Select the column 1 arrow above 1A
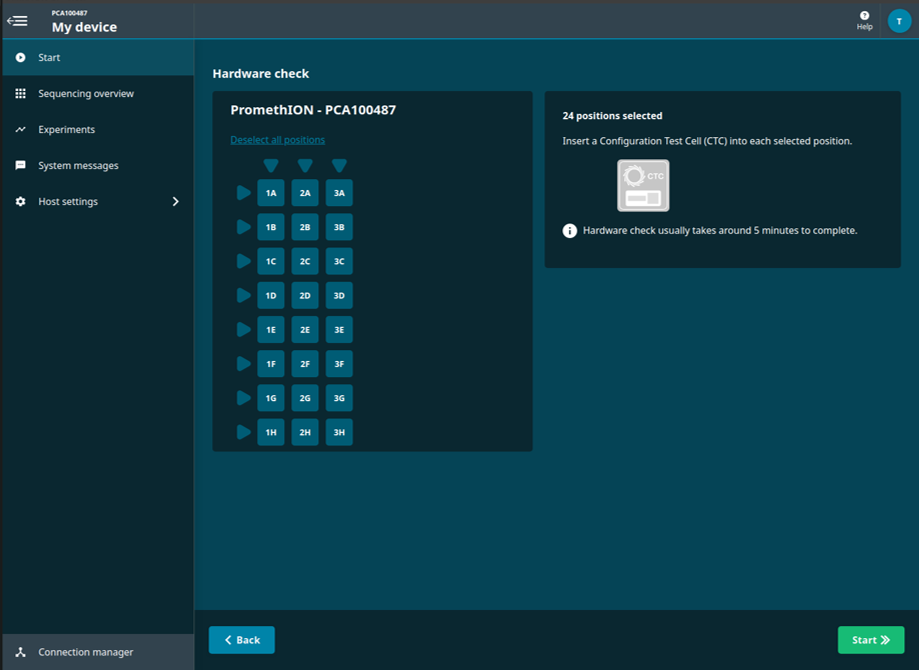 [271, 165]
